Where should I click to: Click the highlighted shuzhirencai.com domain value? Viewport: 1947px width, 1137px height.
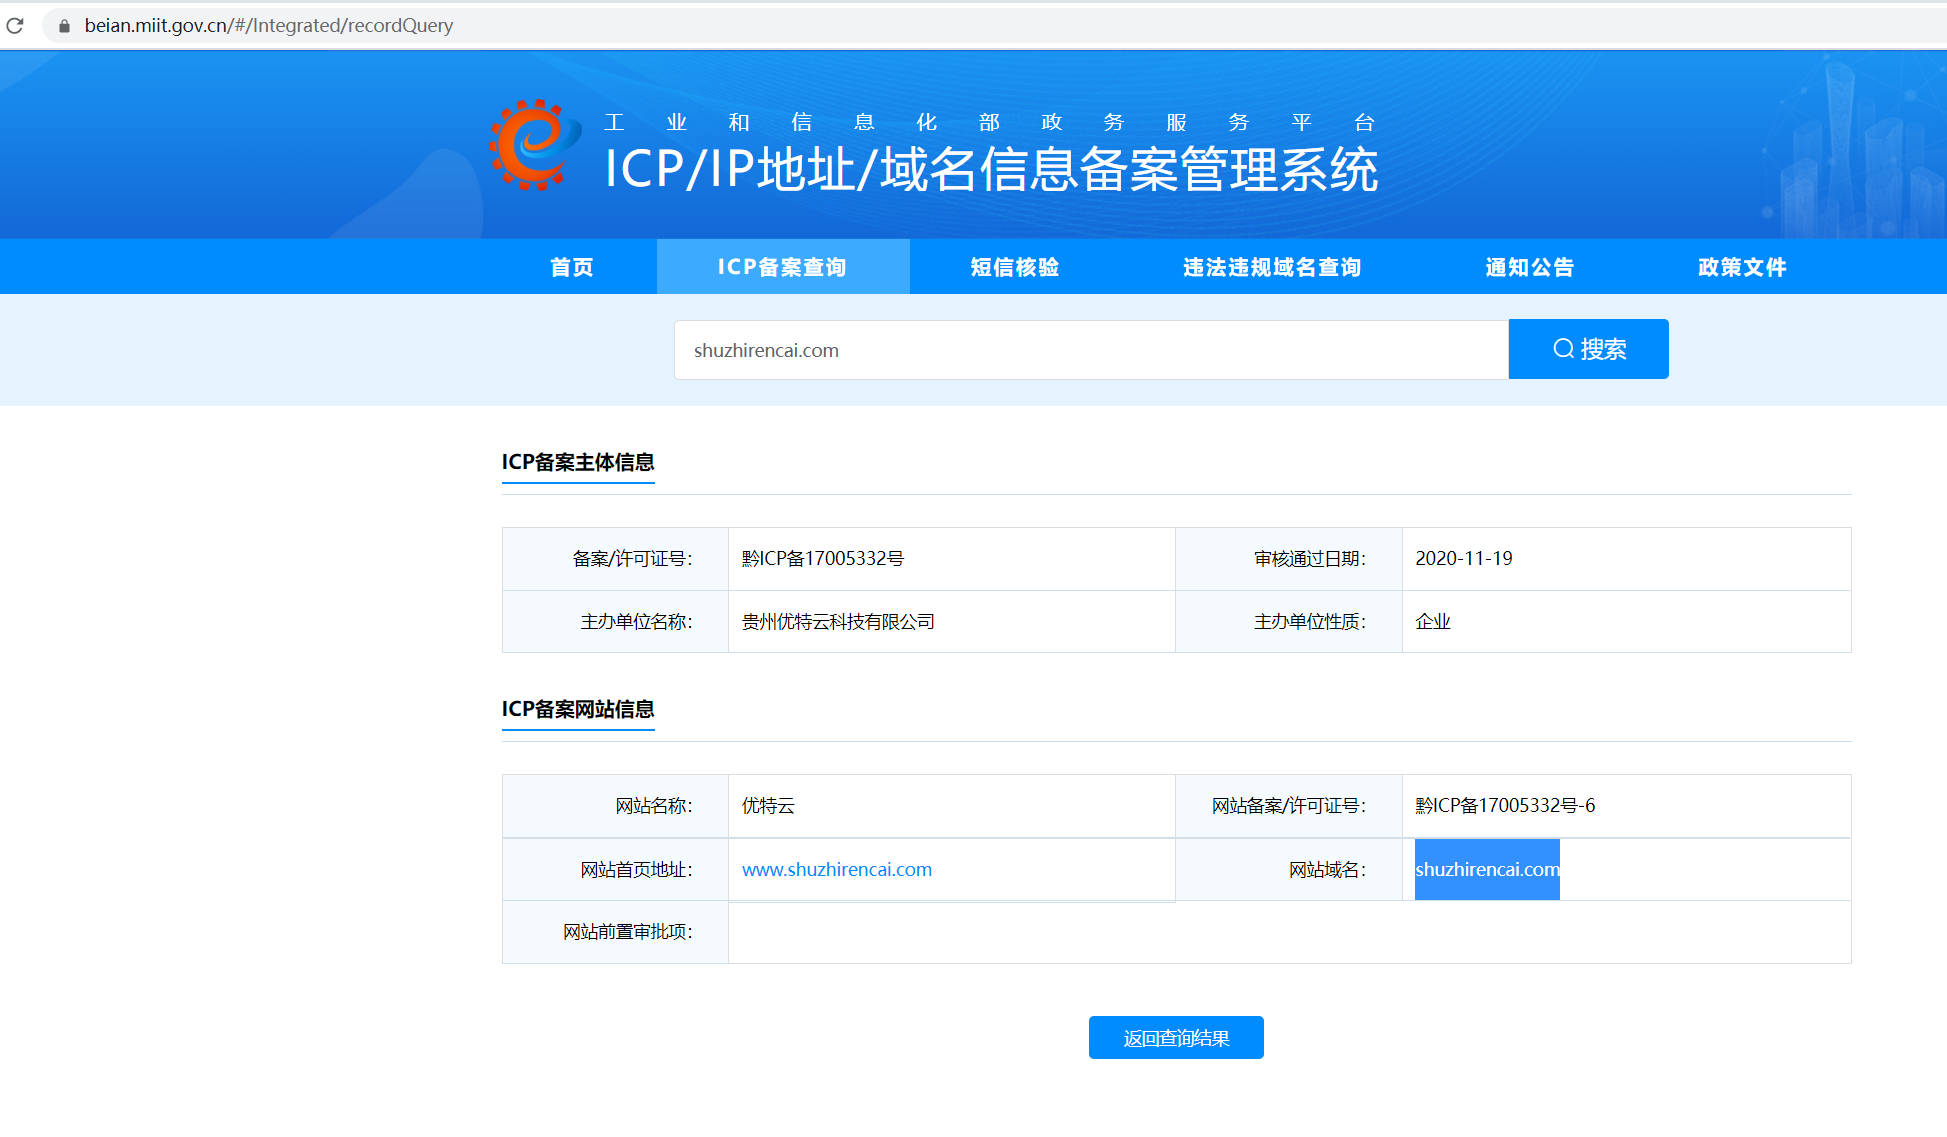[x=1487, y=870]
